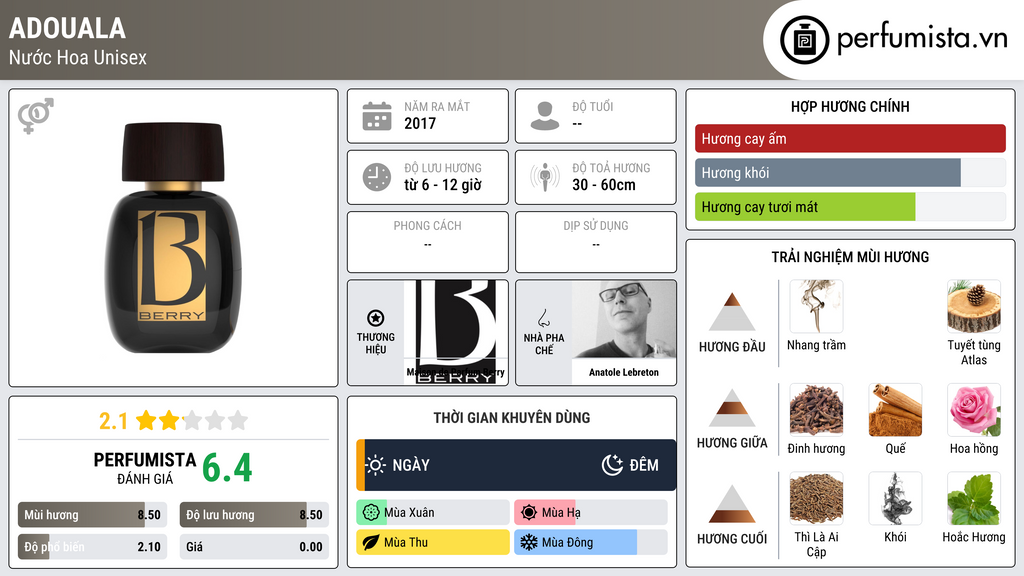Click the nose icon above Nhà pha chế
The height and width of the screenshot is (576, 1024).
543,318
